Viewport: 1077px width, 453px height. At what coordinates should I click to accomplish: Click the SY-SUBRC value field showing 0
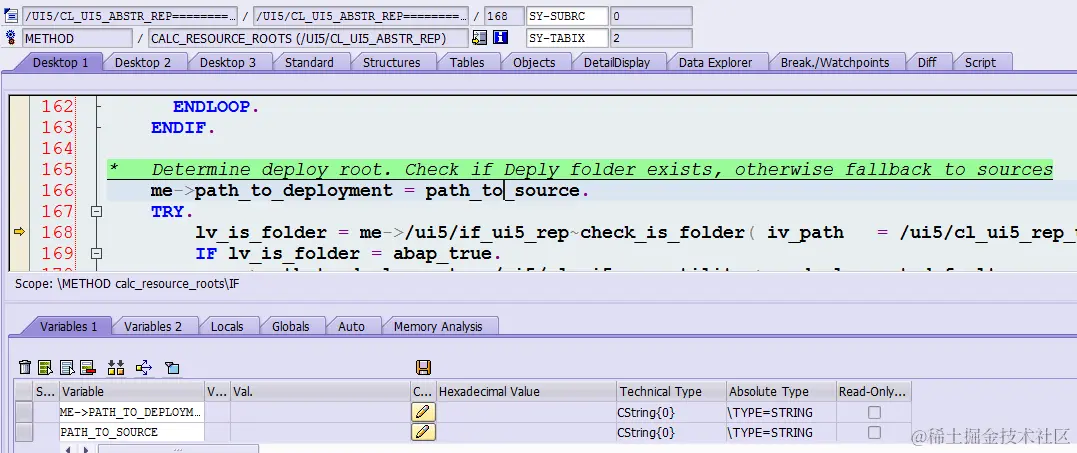click(x=651, y=16)
